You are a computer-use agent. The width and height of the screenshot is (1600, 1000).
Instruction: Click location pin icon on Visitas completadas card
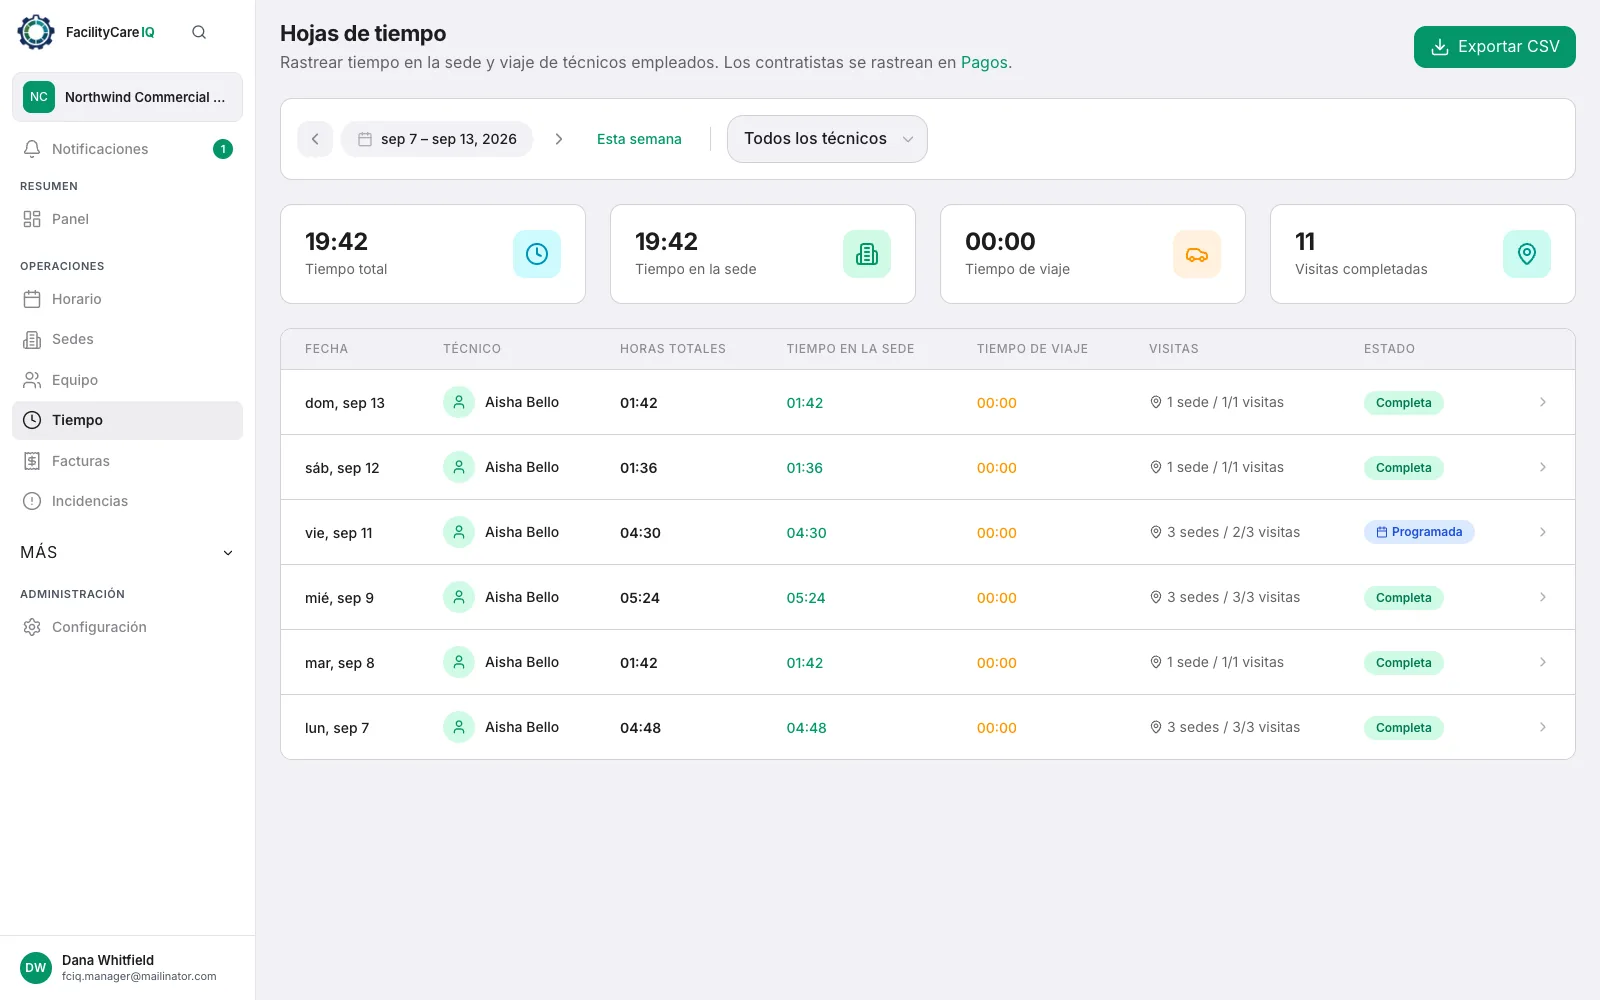click(x=1527, y=254)
